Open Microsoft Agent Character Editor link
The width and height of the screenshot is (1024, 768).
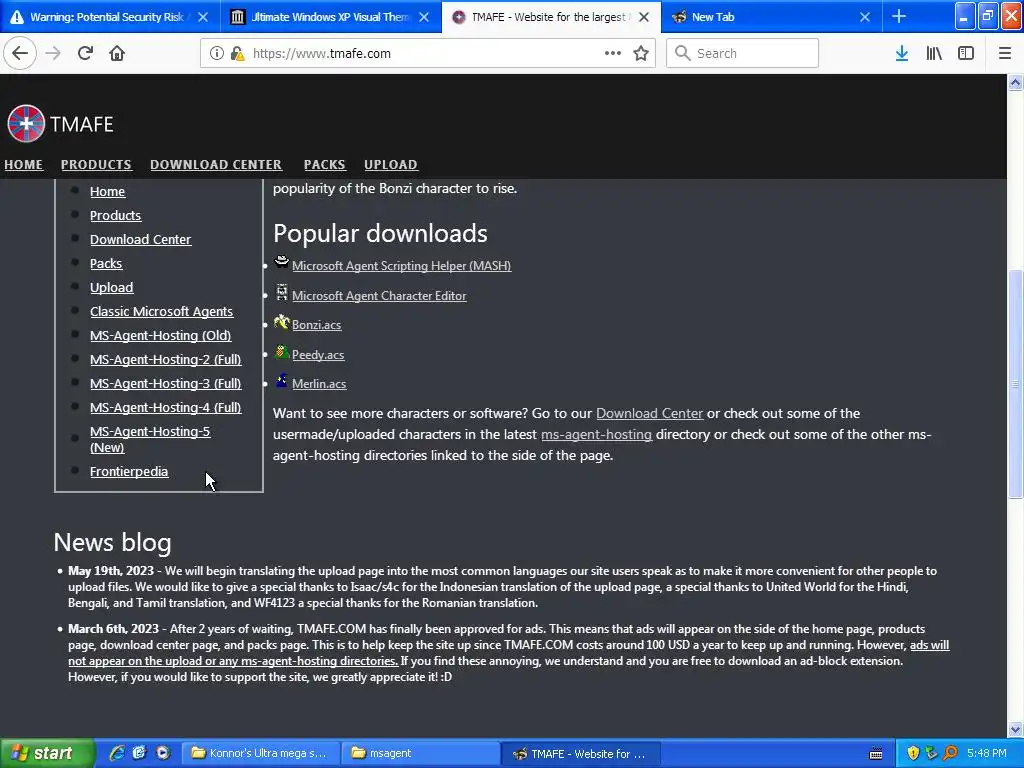point(379,296)
